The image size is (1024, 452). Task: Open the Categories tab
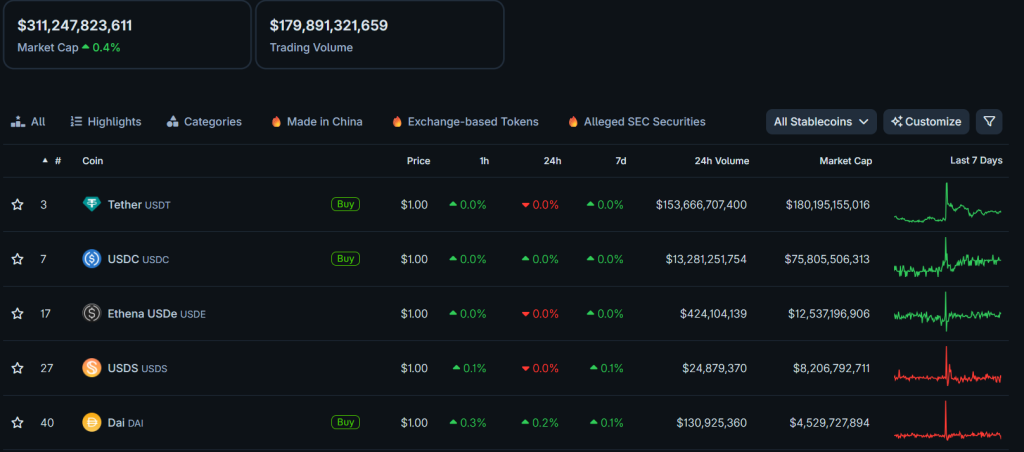tap(204, 122)
